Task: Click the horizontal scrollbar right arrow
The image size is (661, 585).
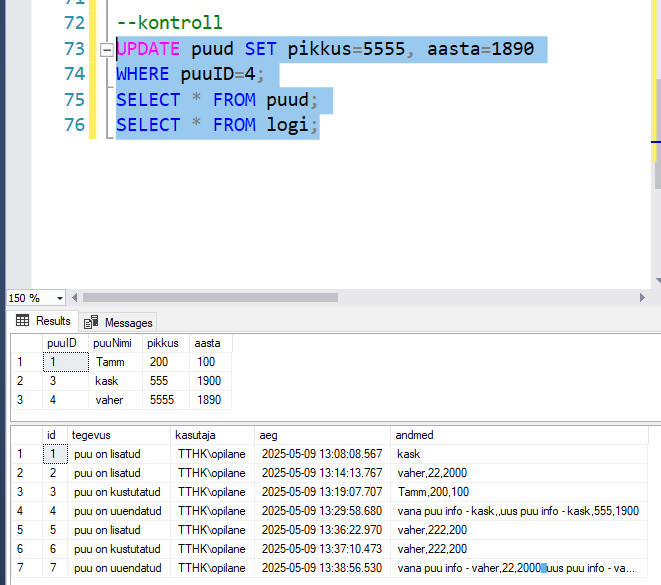Action: (642, 298)
